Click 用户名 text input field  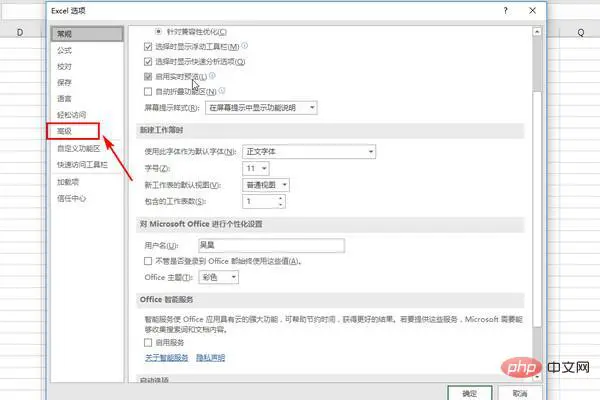click(271, 245)
